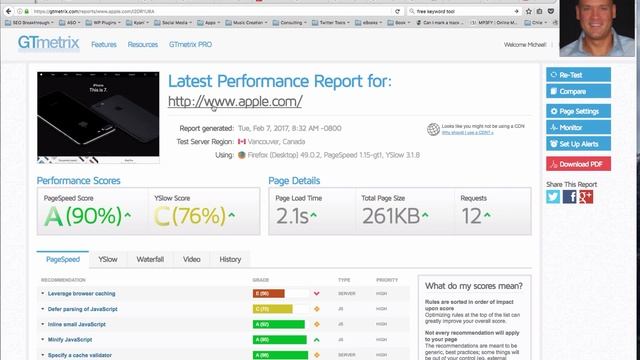Open the Waterfall tab
Viewport: 640px width, 360px height.
point(150,260)
